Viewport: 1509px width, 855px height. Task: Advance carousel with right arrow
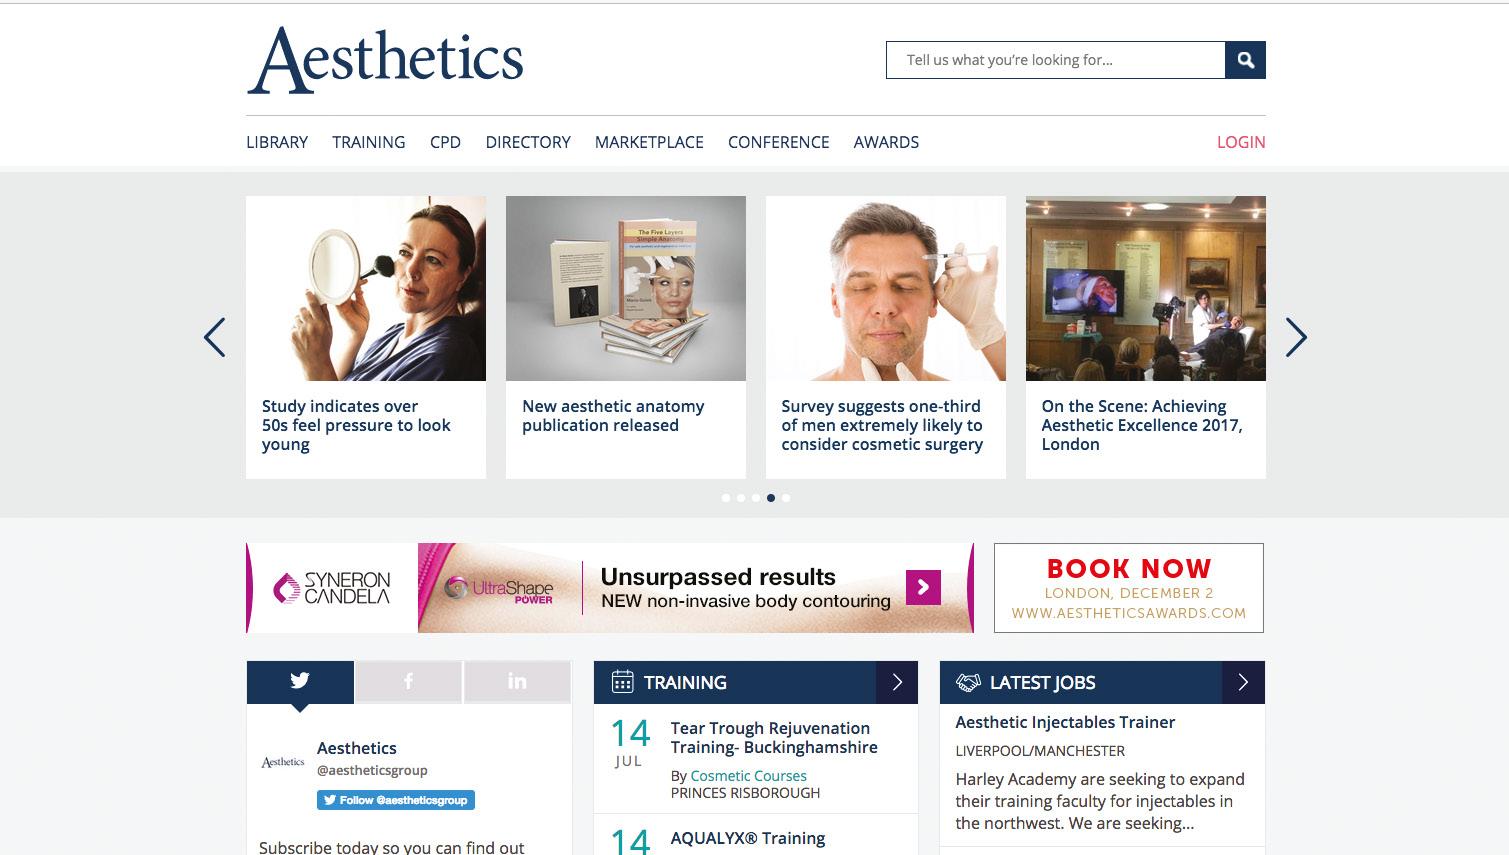[1296, 337]
